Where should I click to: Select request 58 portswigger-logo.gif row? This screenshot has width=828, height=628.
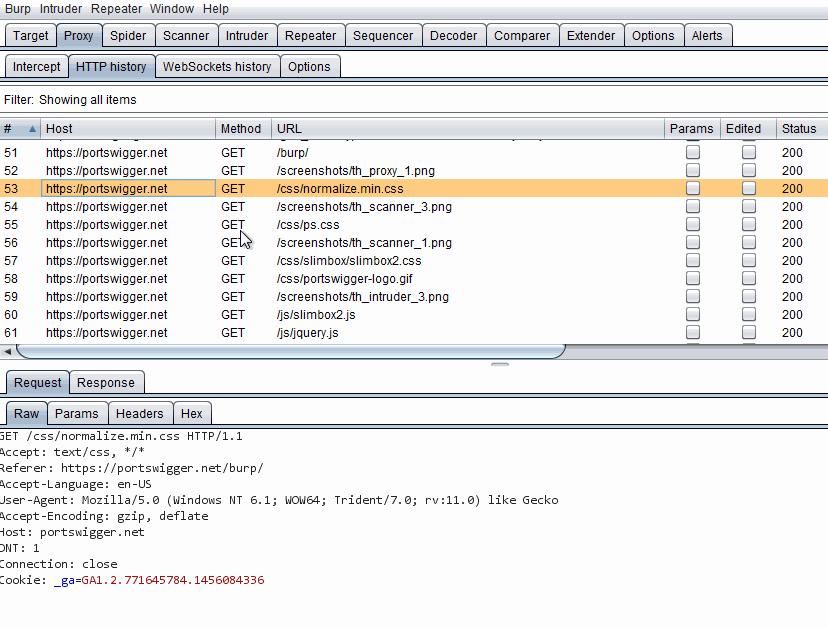click(344, 279)
